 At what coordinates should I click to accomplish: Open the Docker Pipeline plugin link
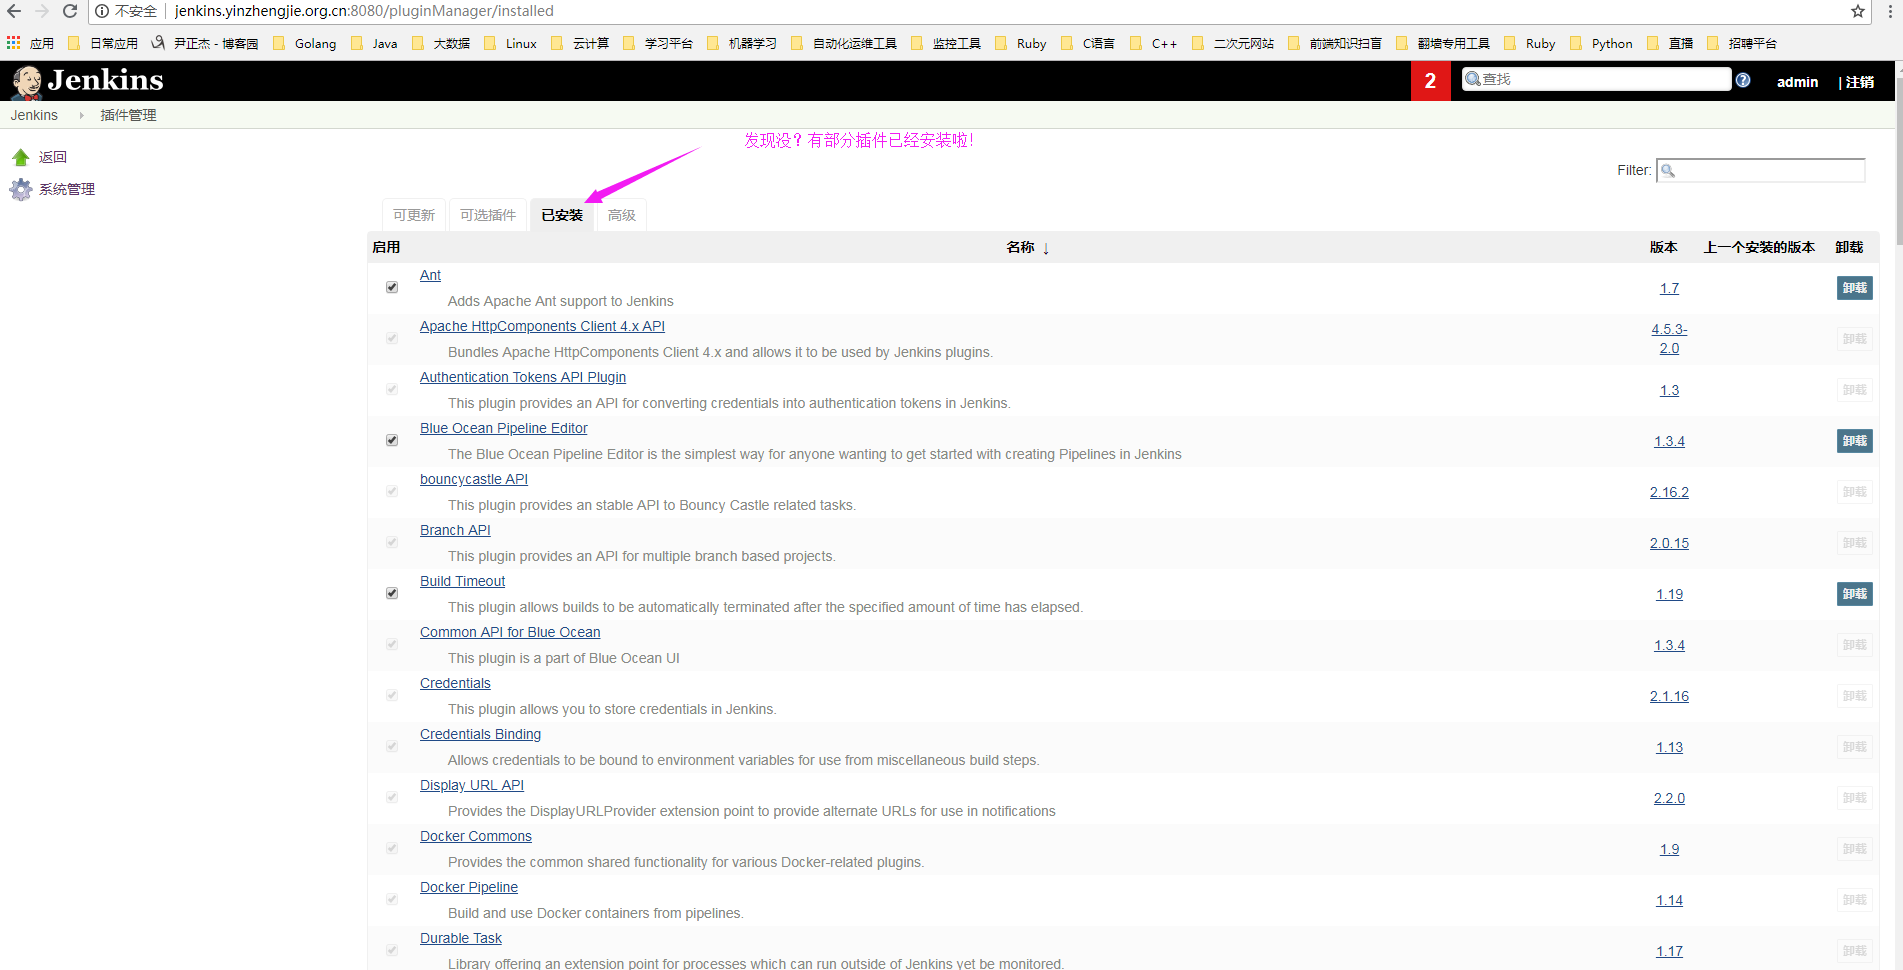click(x=469, y=887)
